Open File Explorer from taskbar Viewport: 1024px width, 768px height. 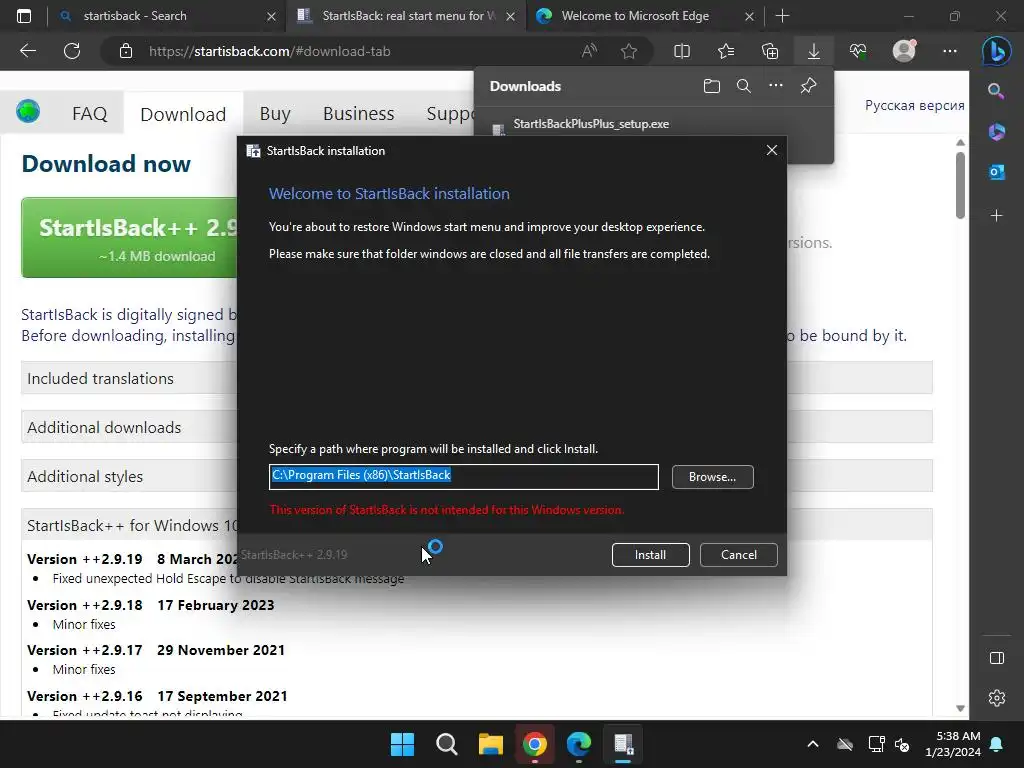point(490,744)
